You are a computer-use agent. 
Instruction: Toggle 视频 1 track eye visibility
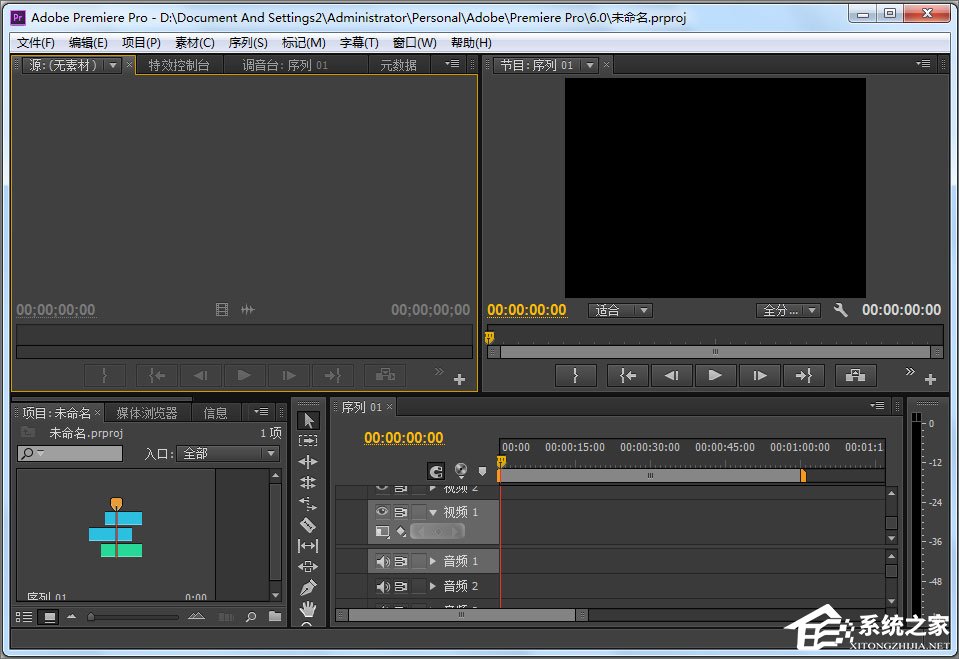pyautogui.click(x=382, y=512)
